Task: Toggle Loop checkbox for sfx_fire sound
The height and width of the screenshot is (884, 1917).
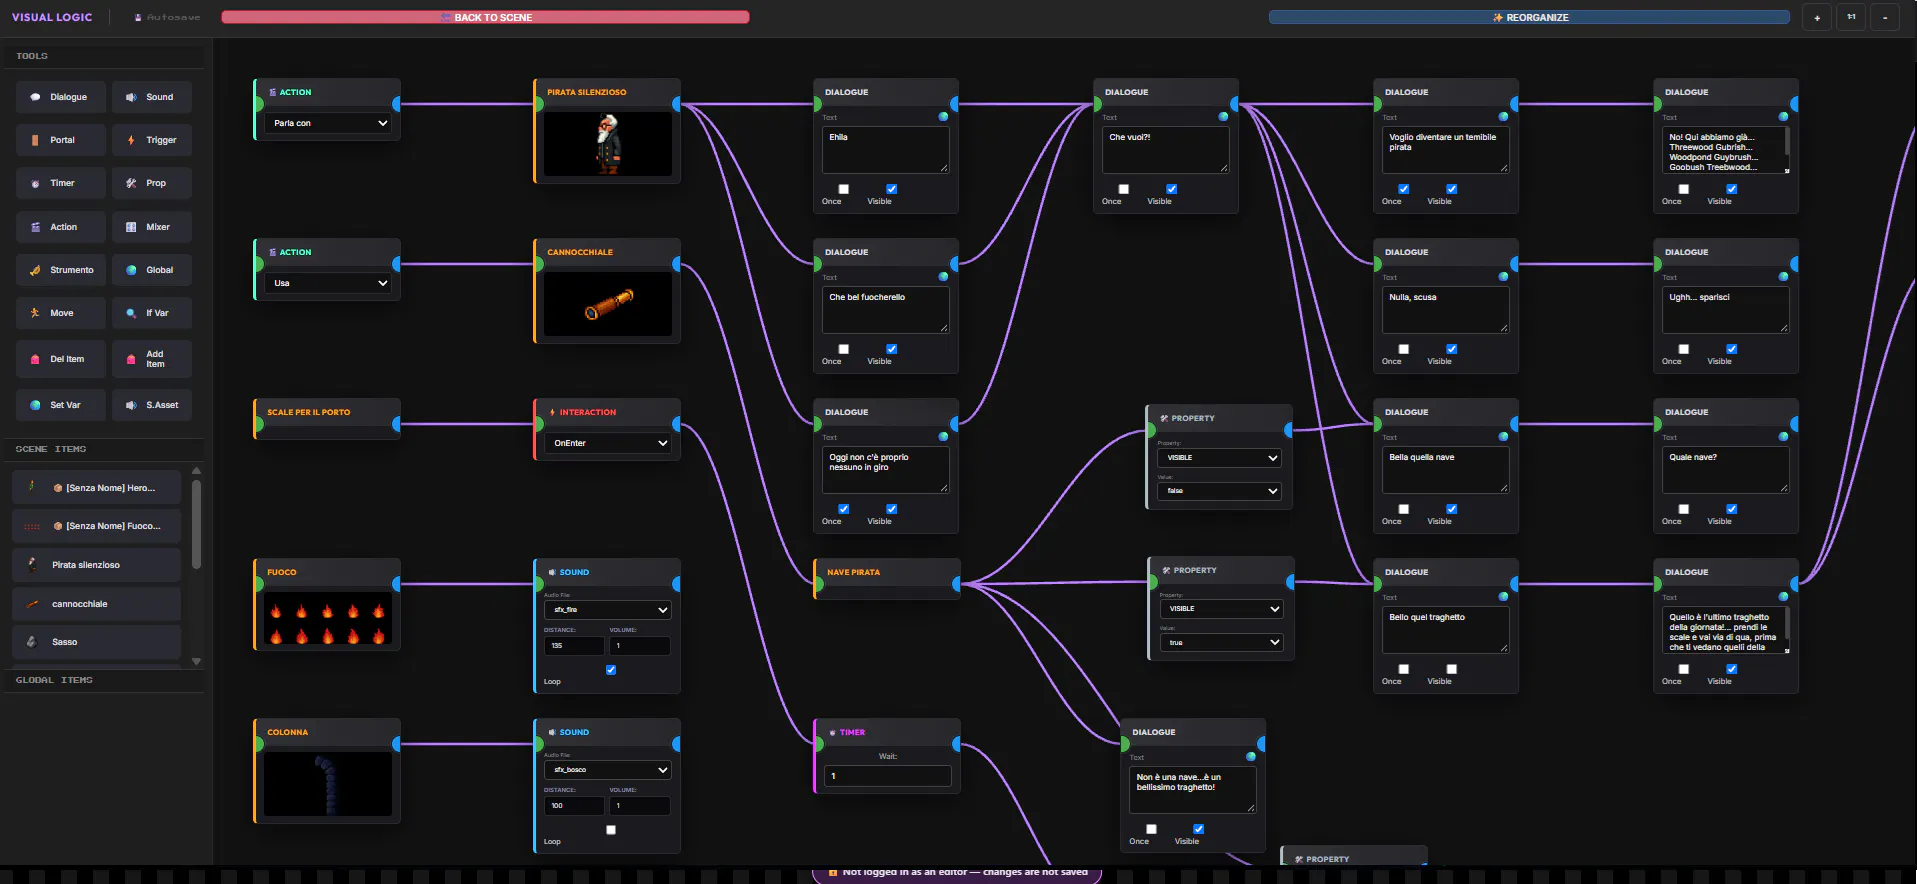Action: pos(611,670)
